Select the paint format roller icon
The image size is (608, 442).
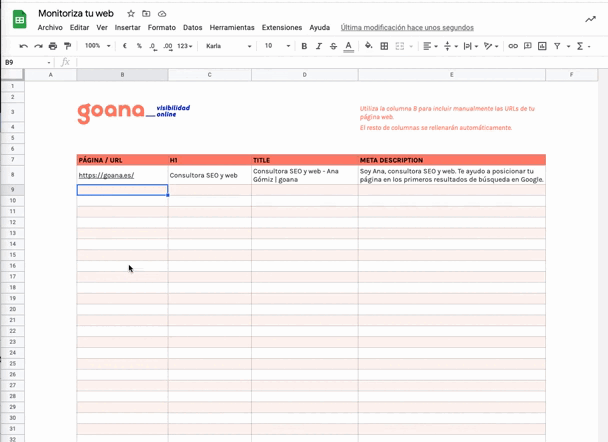pos(67,46)
